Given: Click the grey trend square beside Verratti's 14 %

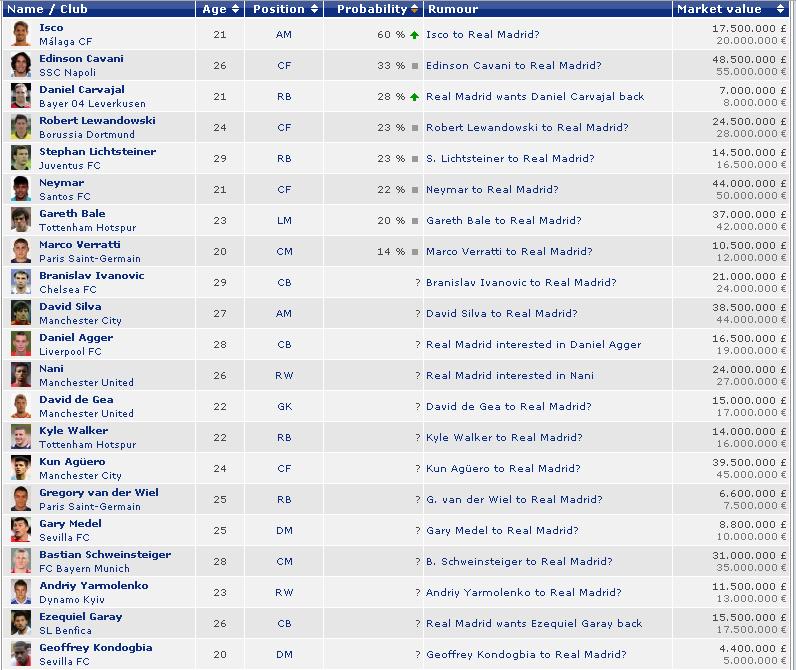Looking at the screenshot, I should (414, 252).
